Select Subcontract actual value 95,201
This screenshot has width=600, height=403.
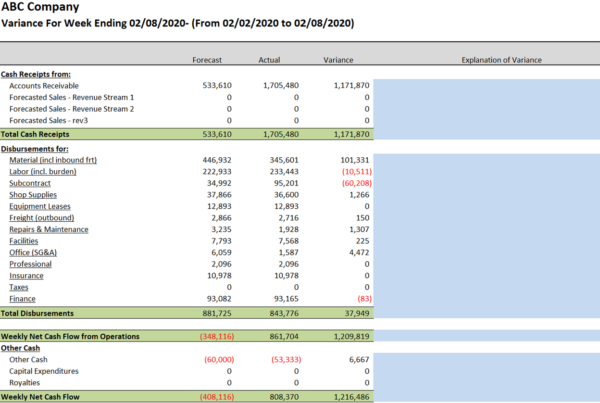[286, 183]
